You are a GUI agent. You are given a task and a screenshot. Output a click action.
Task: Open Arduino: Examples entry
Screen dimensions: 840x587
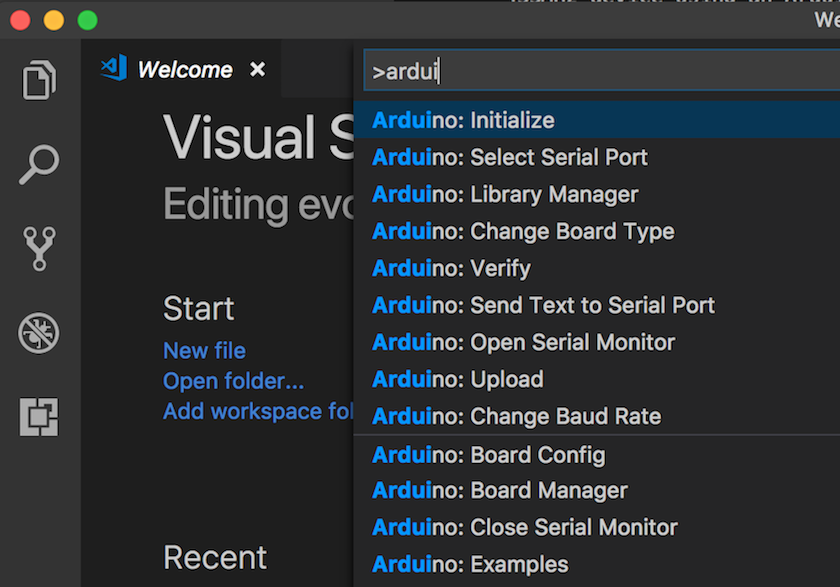click(x=597, y=565)
